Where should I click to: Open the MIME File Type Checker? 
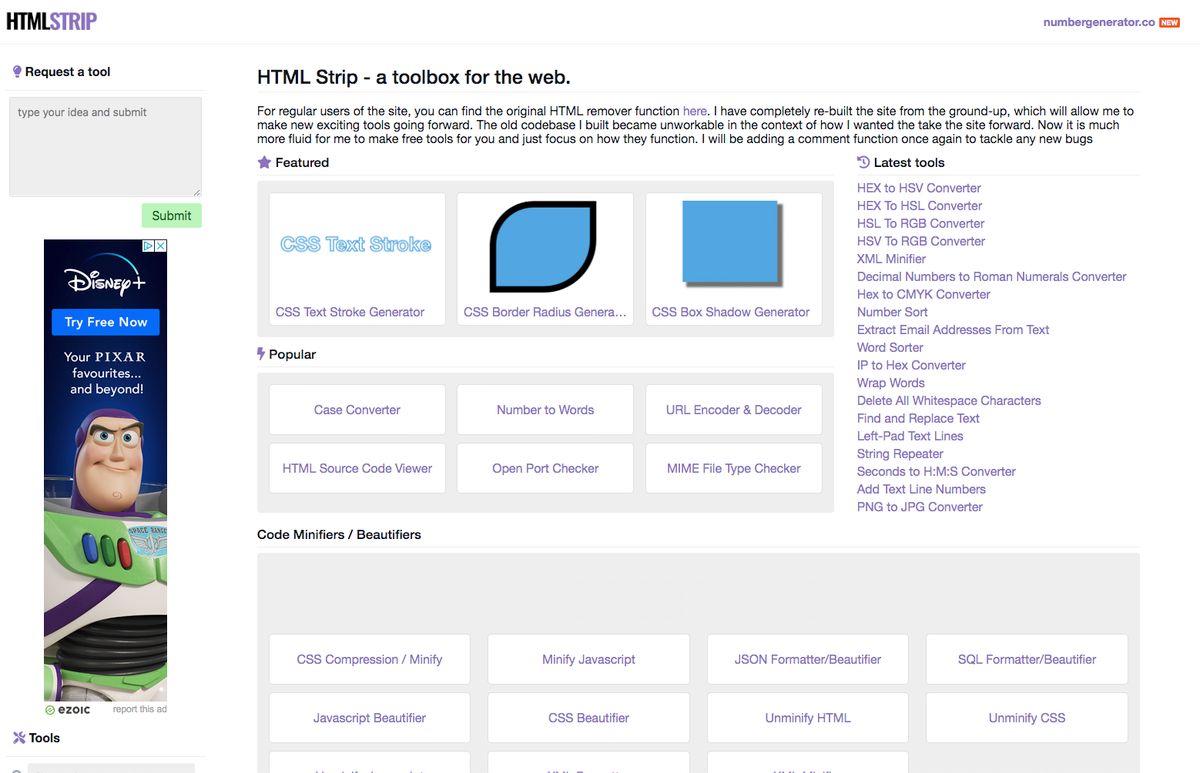[x=733, y=467]
